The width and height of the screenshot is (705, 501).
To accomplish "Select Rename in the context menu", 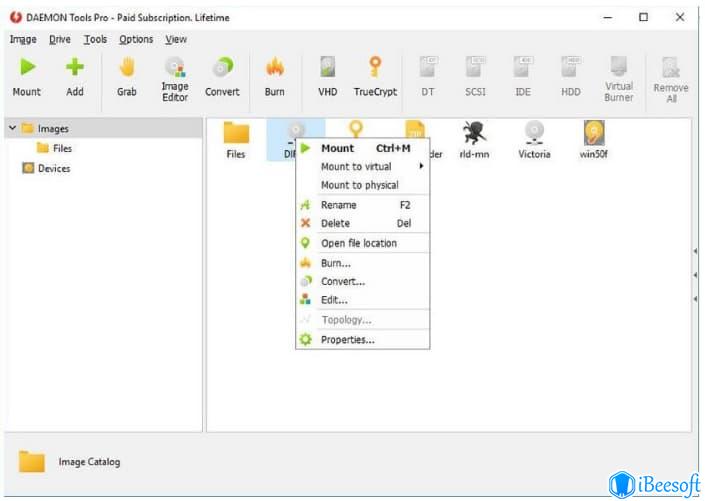I will coord(362,205).
